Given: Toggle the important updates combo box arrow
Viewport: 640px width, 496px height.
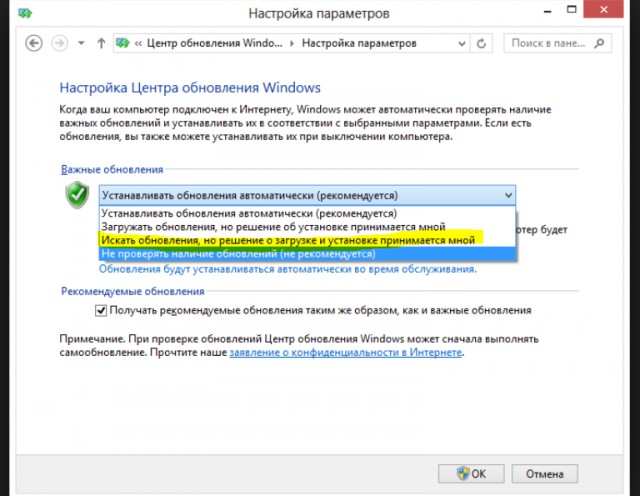Looking at the screenshot, I should [508, 195].
